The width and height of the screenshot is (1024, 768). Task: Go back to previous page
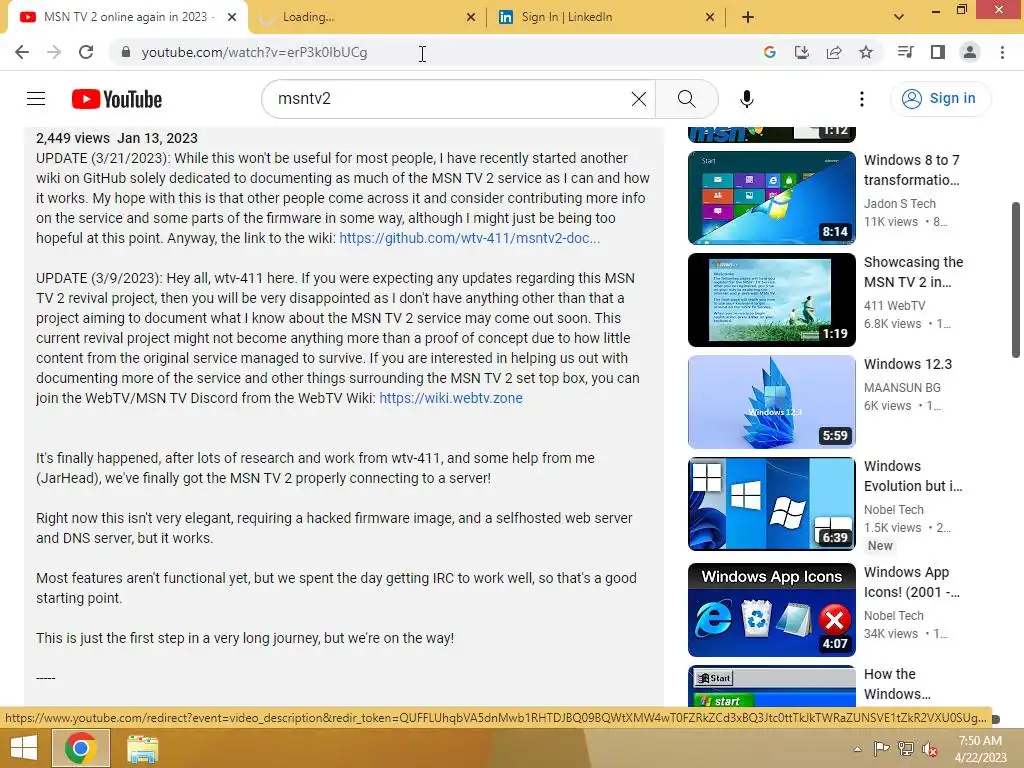22,52
